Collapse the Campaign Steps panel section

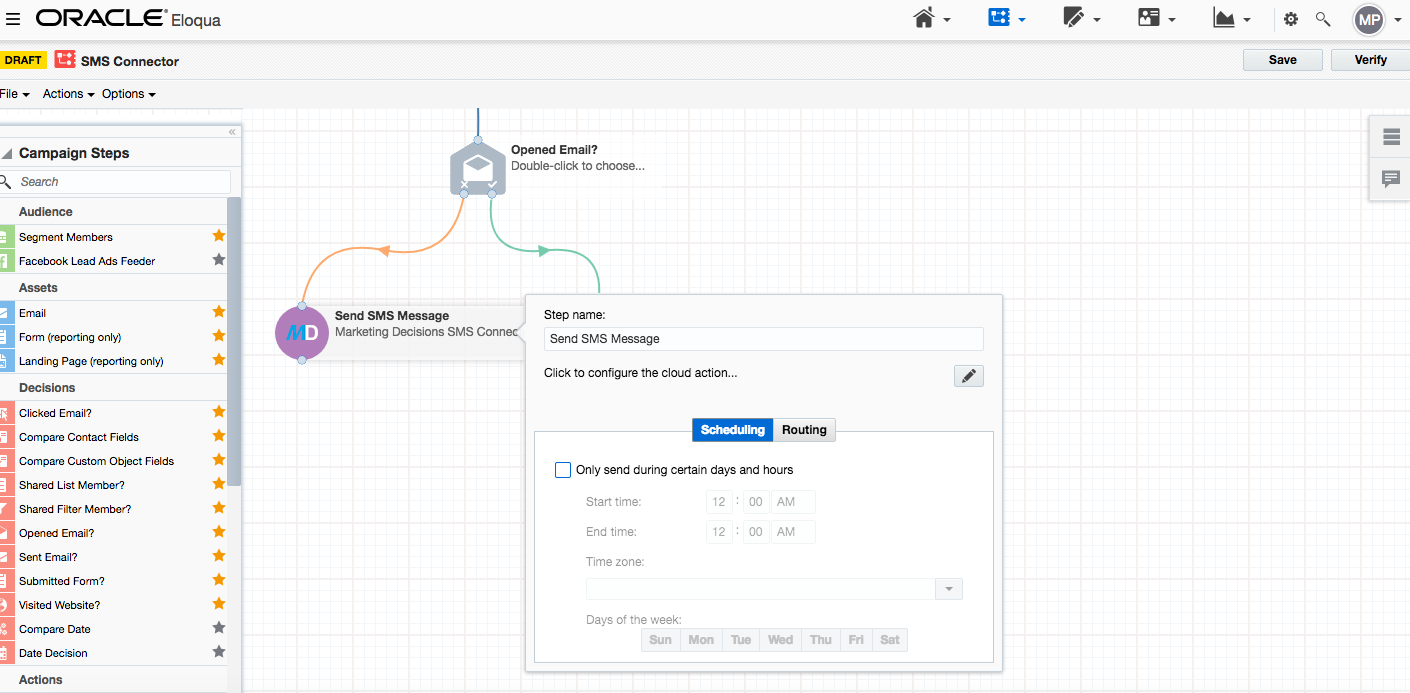point(7,153)
